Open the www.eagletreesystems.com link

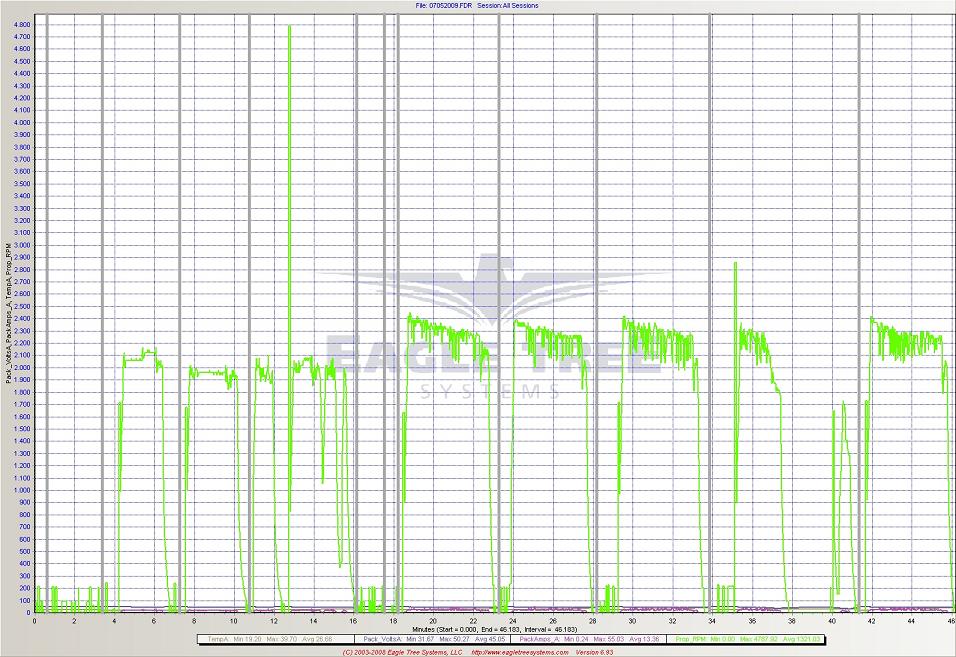pyautogui.click(x=520, y=652)
